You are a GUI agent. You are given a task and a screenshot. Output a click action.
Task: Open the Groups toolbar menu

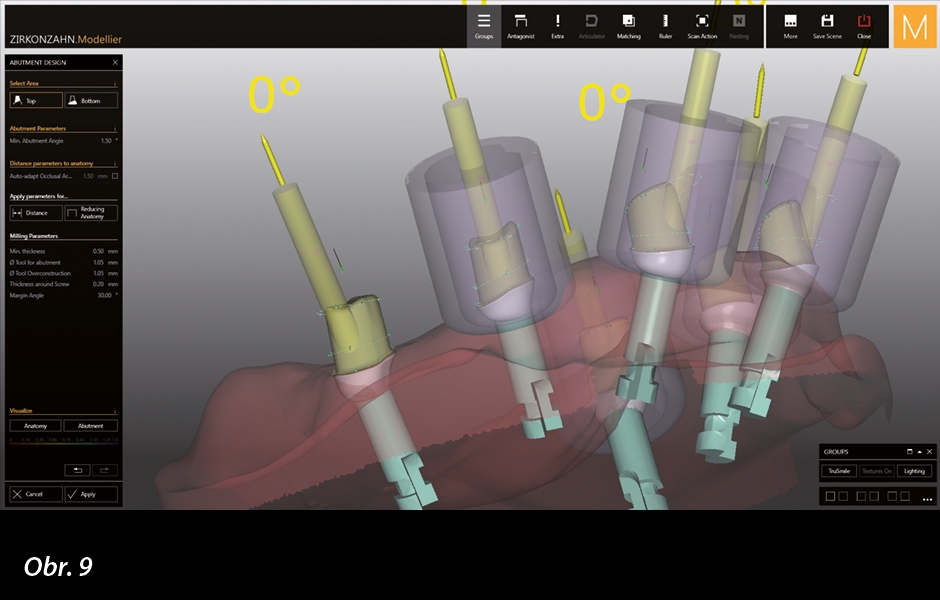pyautogui.click(x=484, y=25)
